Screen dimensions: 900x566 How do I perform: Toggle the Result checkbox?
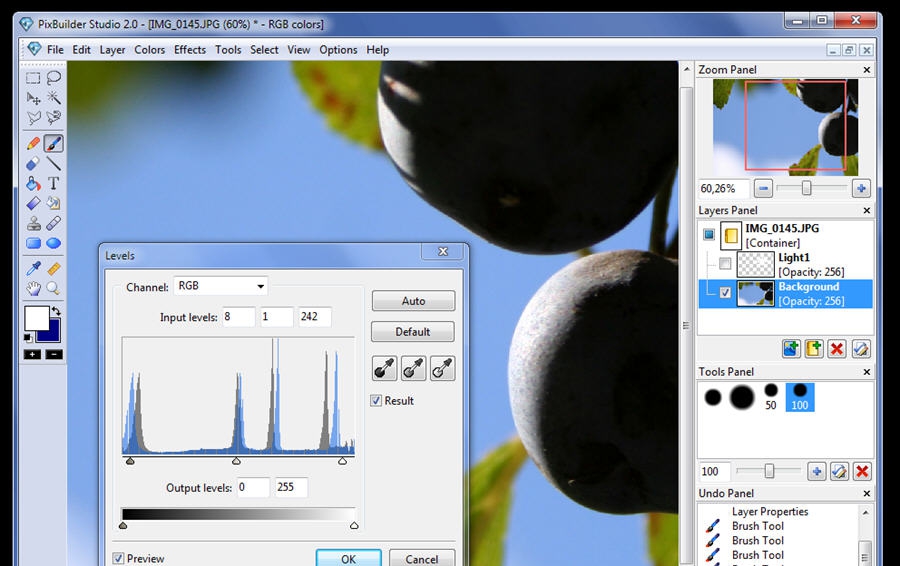point(376,401)
